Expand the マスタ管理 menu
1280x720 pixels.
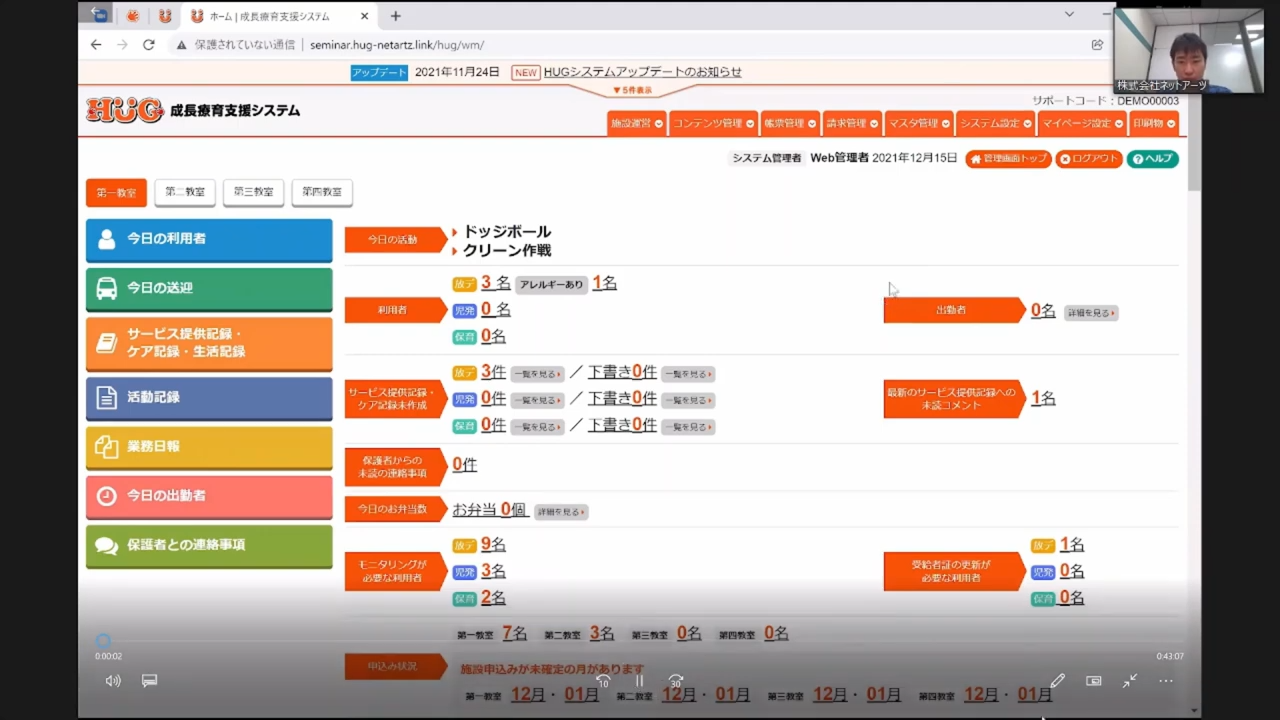click(x=918, y=123)
